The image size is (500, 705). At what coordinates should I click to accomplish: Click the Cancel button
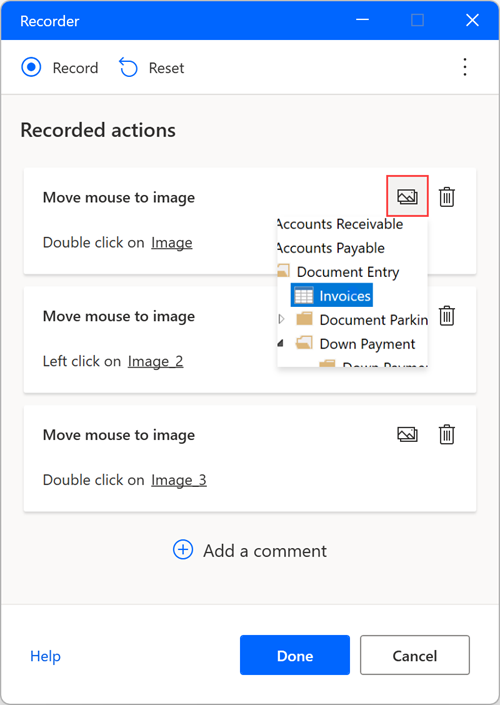tap(415, 655)
